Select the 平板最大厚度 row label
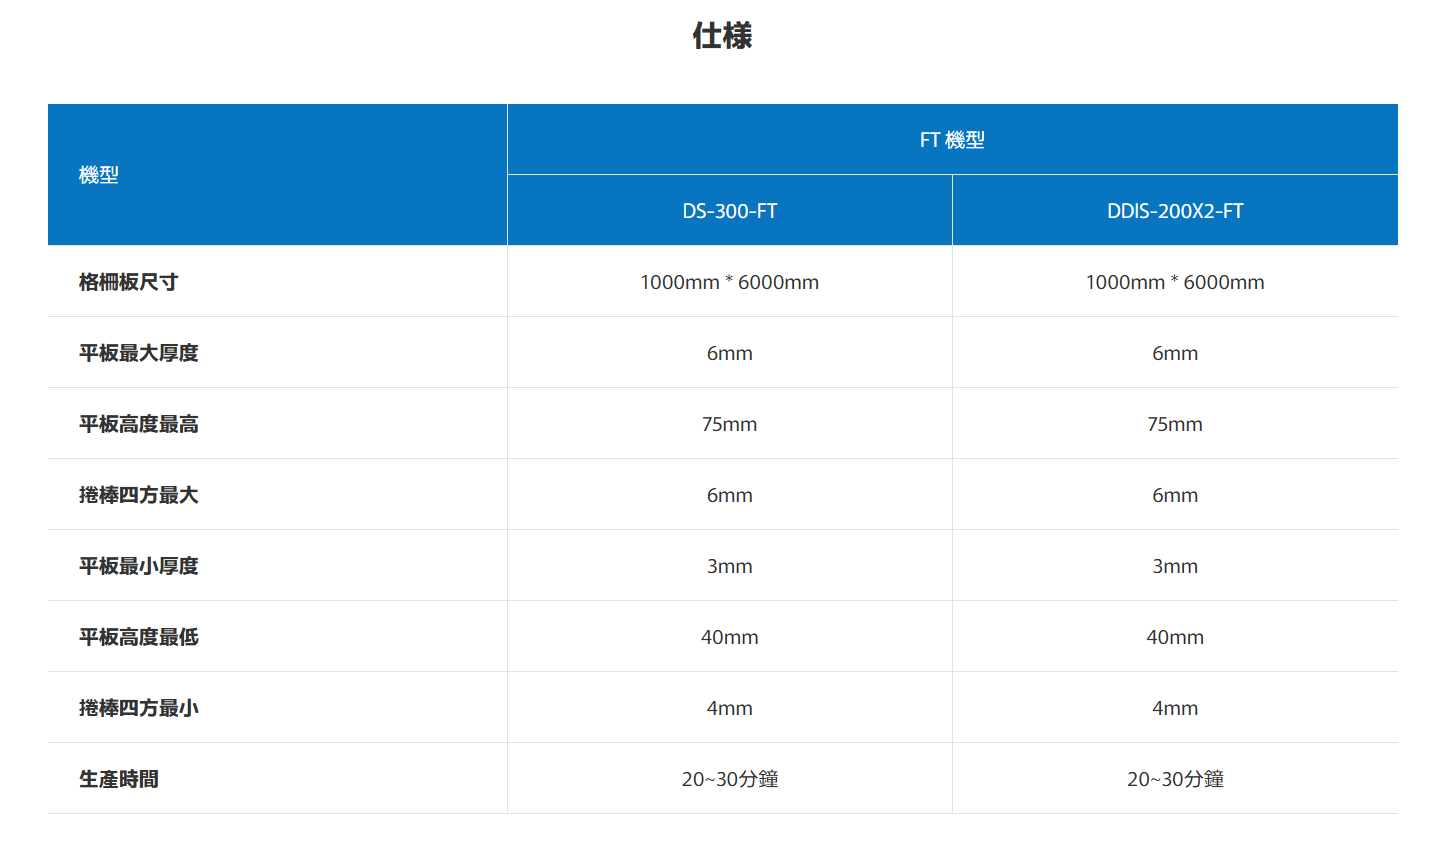The image size is (1445, 847). click(x=139, y=353)
